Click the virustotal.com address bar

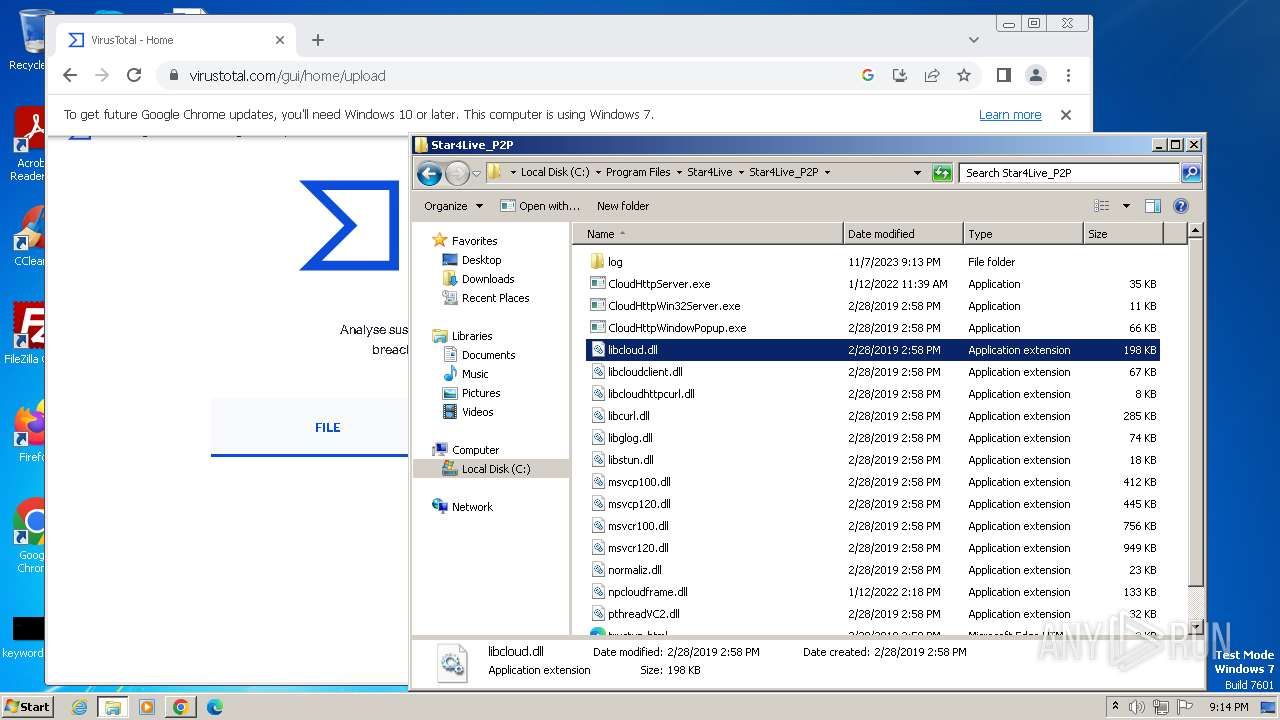click(510, 75)
